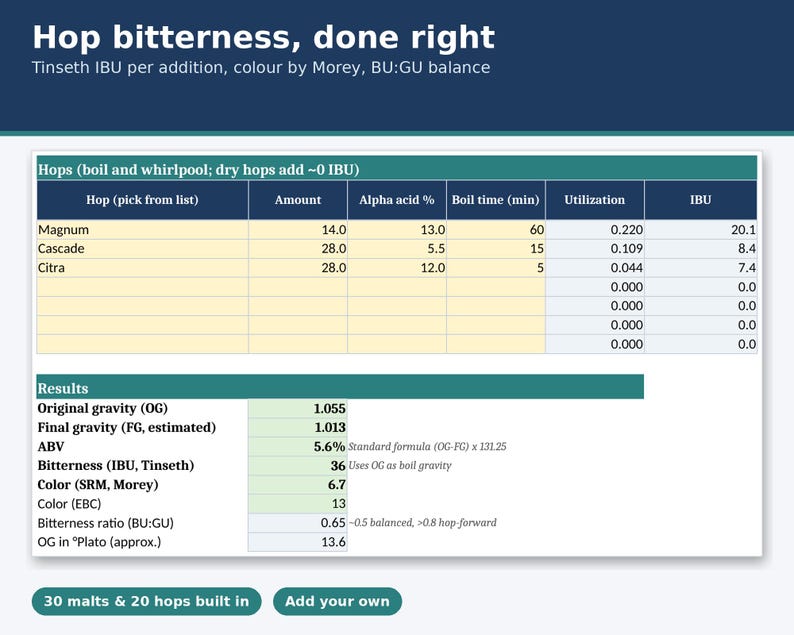
Task: Click the Tinseth IBU per addition subtitle
Action: pyautogui.click(x=261, y=68)
